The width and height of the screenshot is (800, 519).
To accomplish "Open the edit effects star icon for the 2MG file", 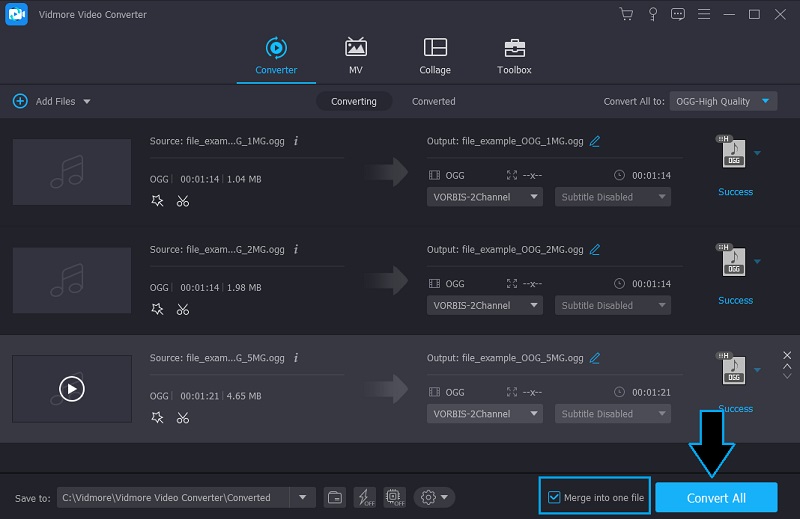I will [x=157, y=309].
